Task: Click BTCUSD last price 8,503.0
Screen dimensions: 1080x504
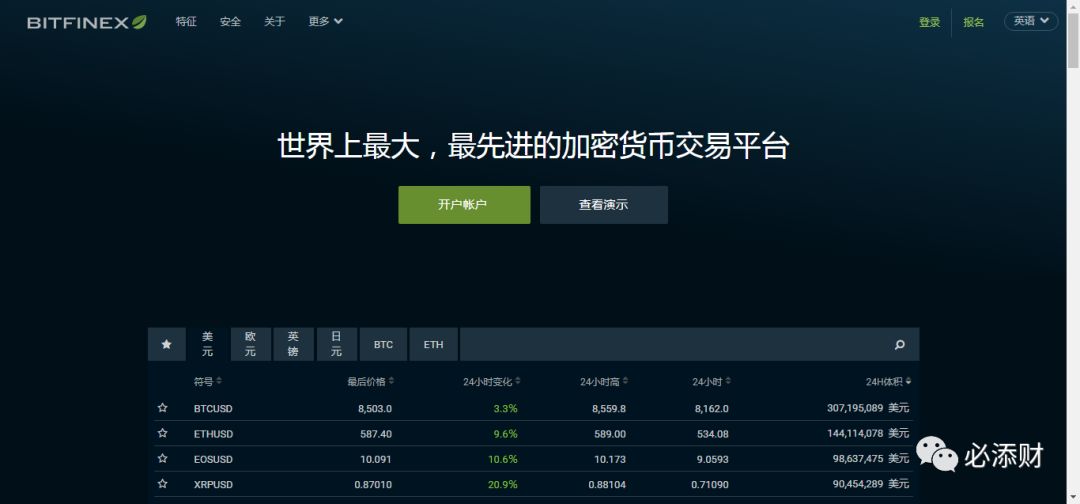Action: point(375,408)
